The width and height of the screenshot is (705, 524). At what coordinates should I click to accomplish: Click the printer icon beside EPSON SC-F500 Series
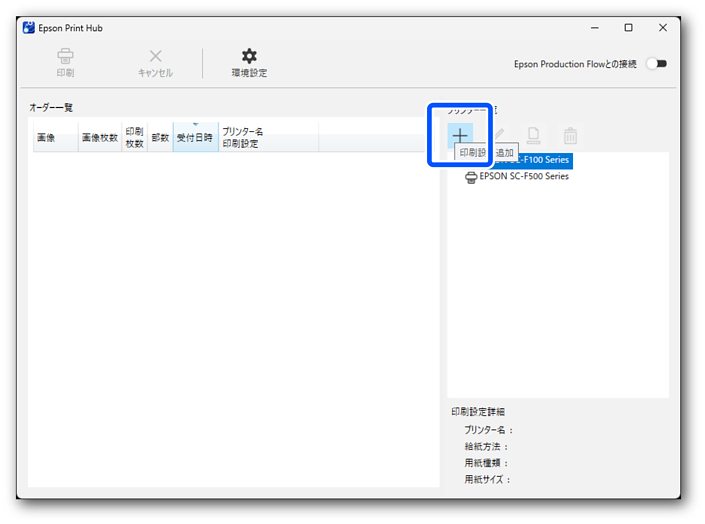pyautogui.click(x=471, y=177)
